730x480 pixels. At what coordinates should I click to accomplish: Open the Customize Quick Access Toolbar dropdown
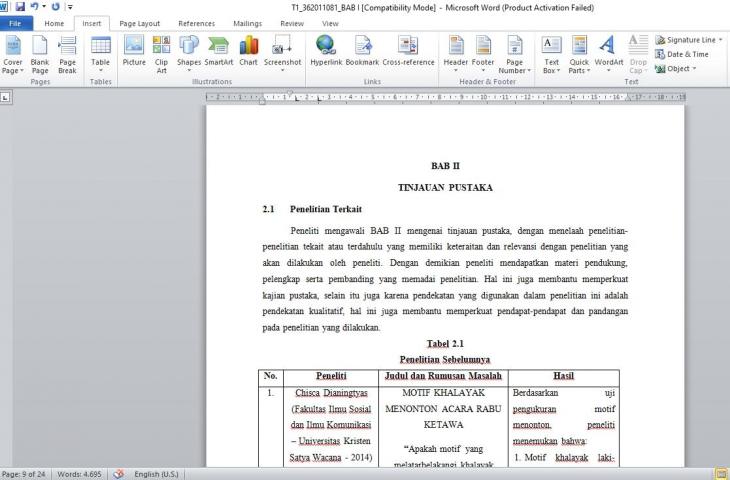pyautogui.click(x=70, y=7)
